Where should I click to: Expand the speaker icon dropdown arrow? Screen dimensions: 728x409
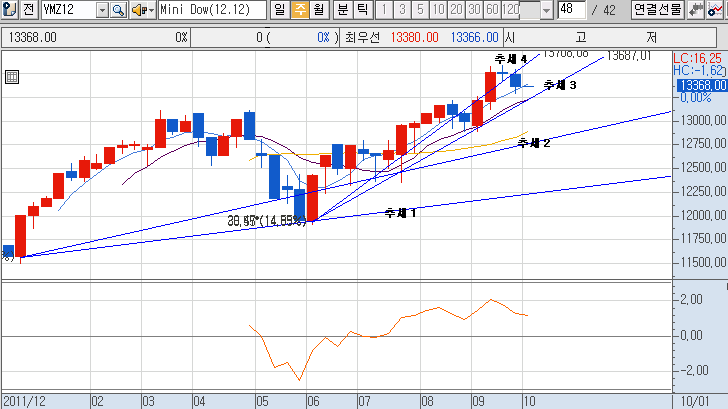[150, 10]
